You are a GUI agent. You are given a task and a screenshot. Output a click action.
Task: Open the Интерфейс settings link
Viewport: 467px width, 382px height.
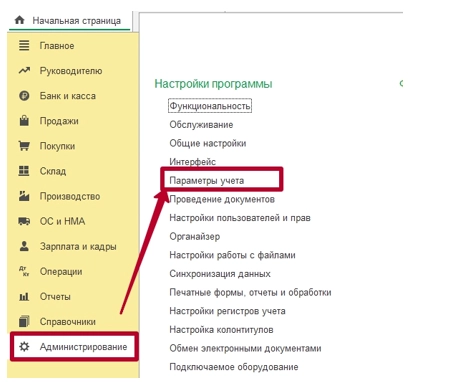point(193,162)
